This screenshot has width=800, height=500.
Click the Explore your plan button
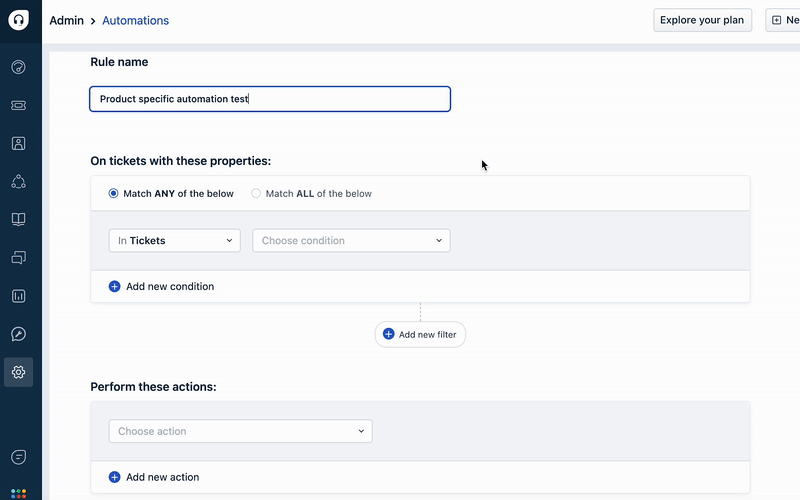click(x=702, y=20)
